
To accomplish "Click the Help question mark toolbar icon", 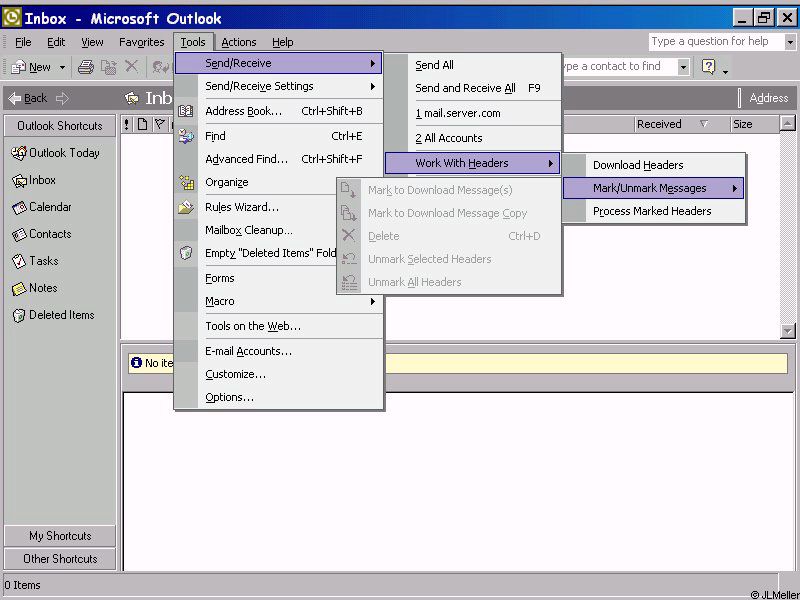I will point(709,67).
